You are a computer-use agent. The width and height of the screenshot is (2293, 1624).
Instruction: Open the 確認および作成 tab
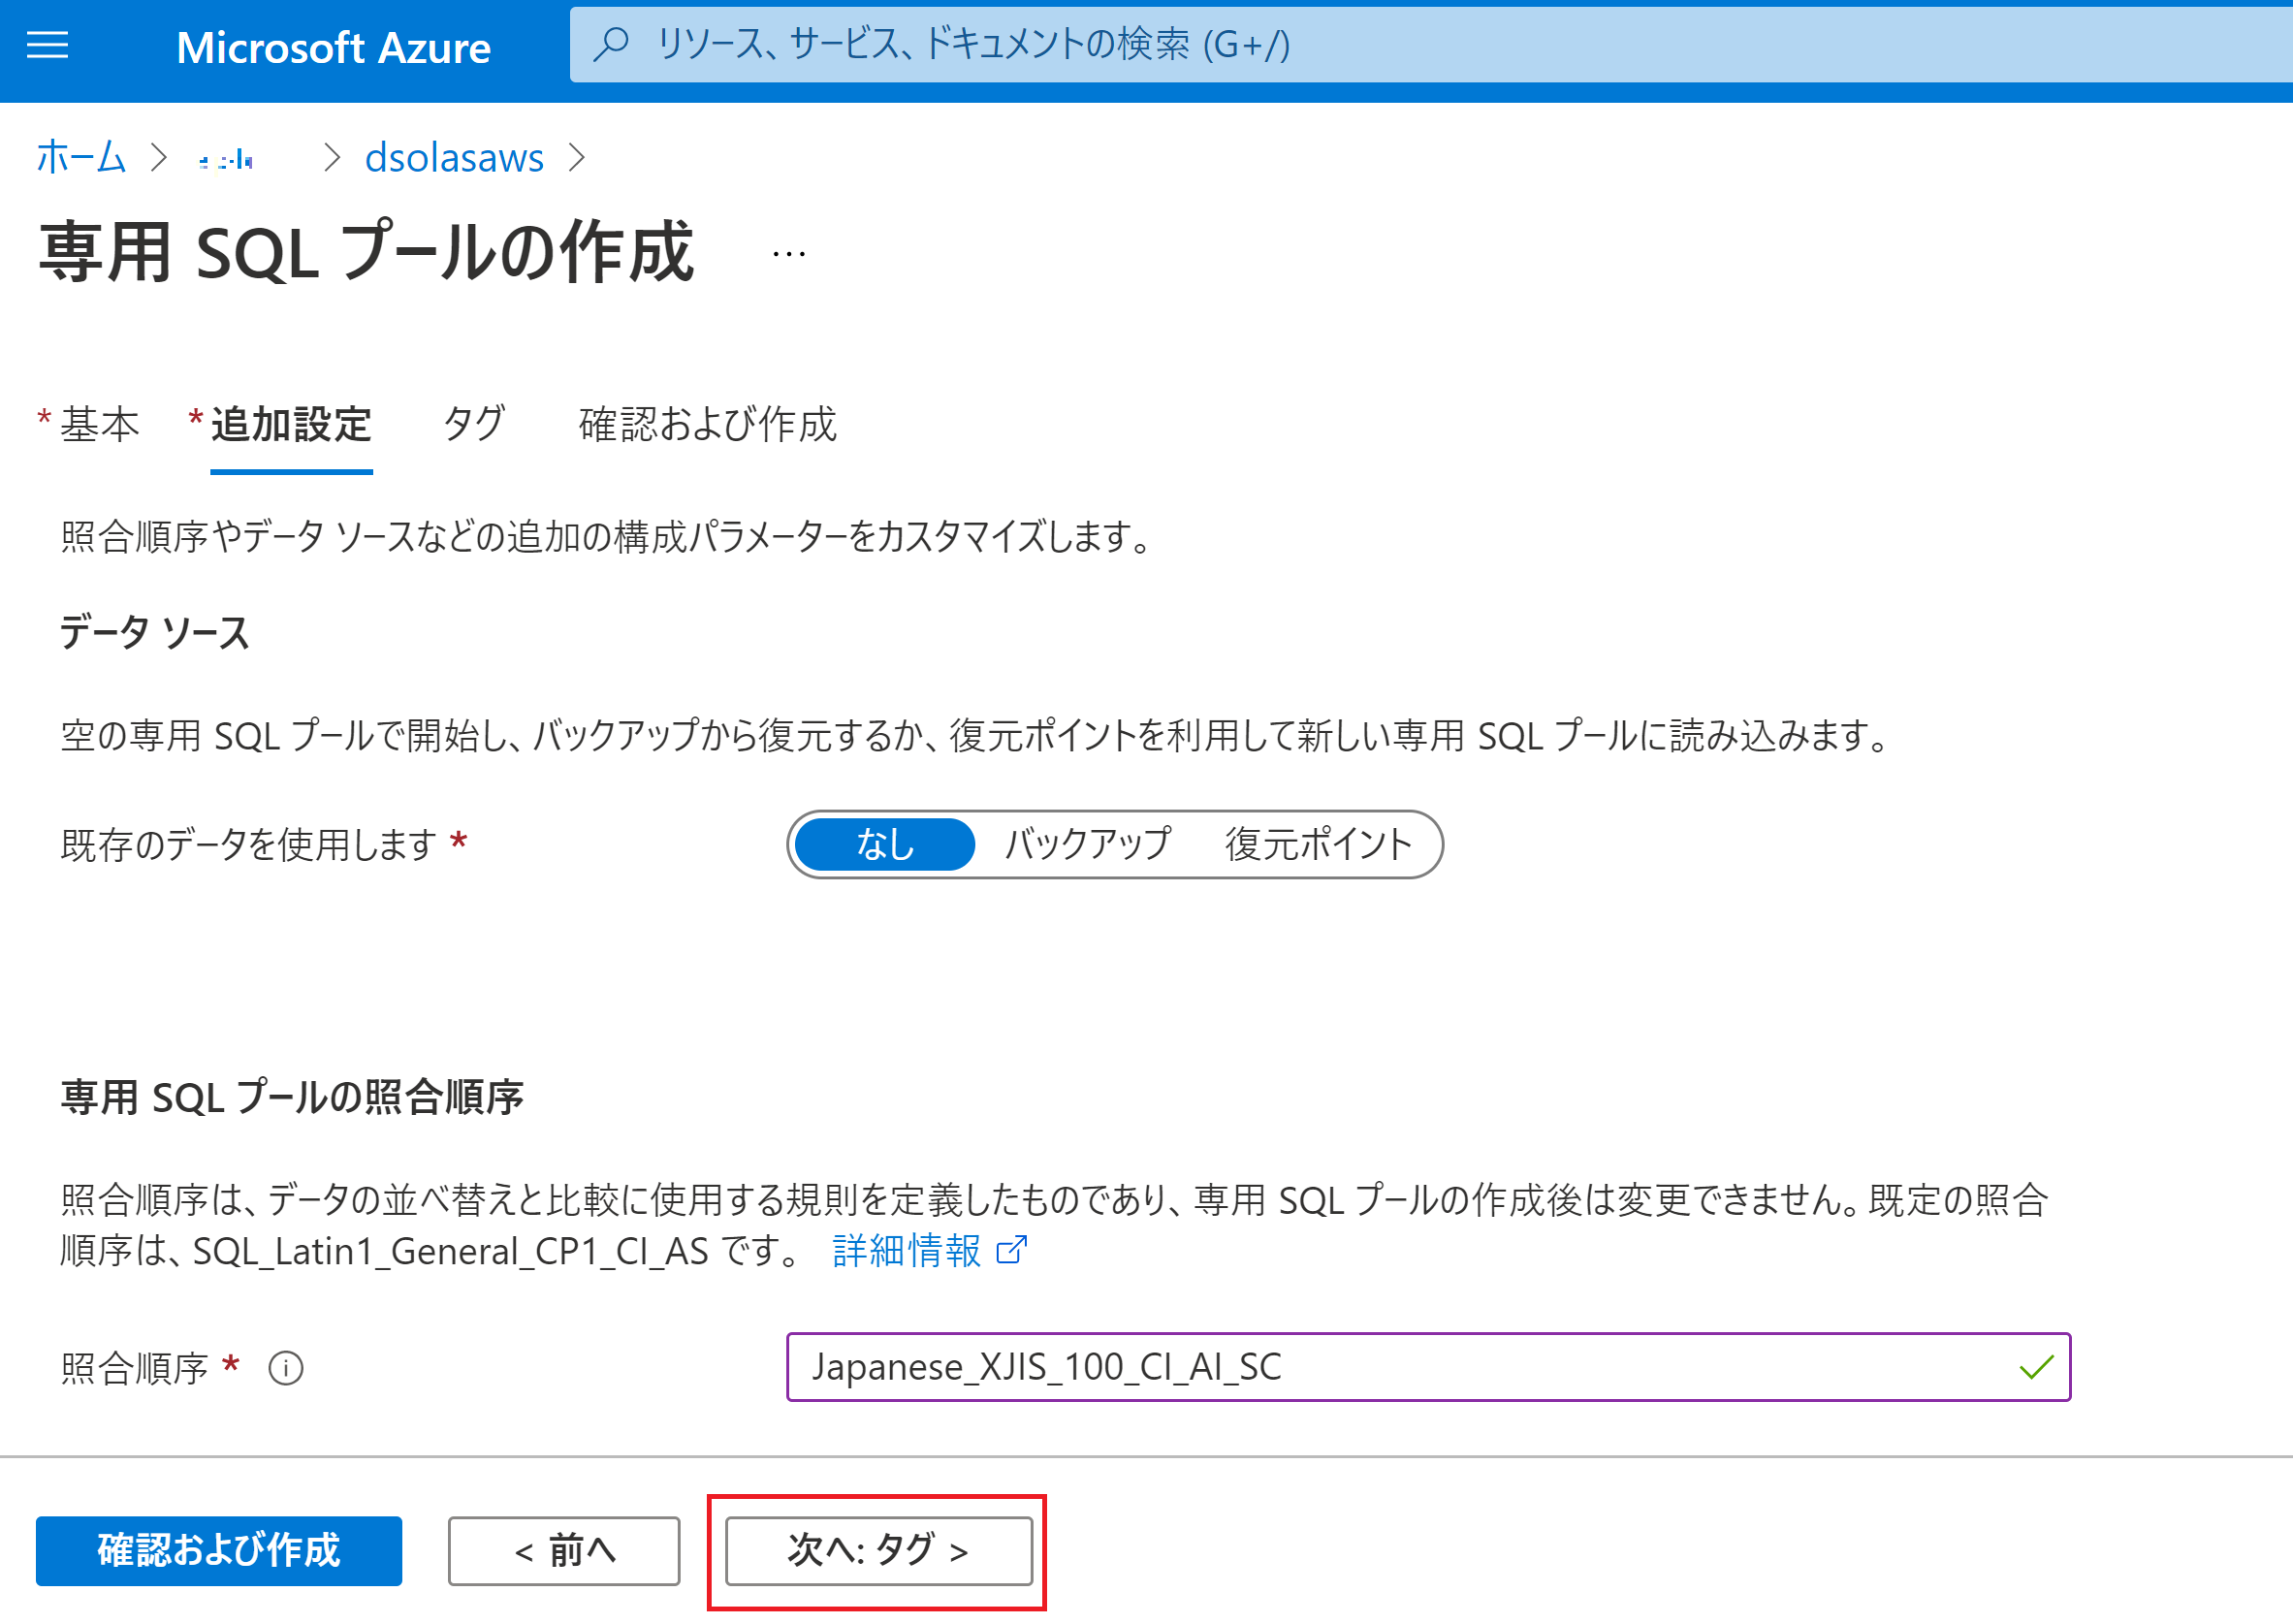708,424
